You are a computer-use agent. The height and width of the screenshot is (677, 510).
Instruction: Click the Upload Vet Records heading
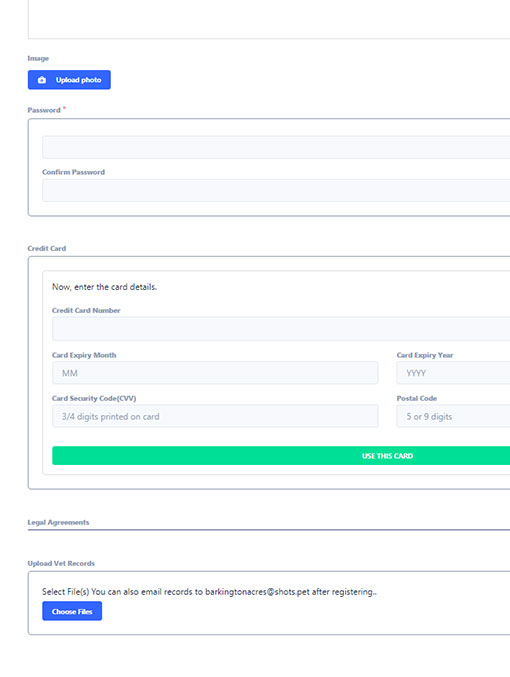61,563
